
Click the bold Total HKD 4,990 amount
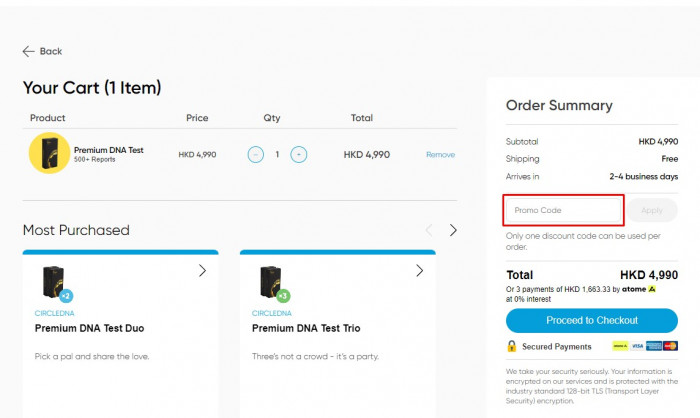(x=649, y=275)
